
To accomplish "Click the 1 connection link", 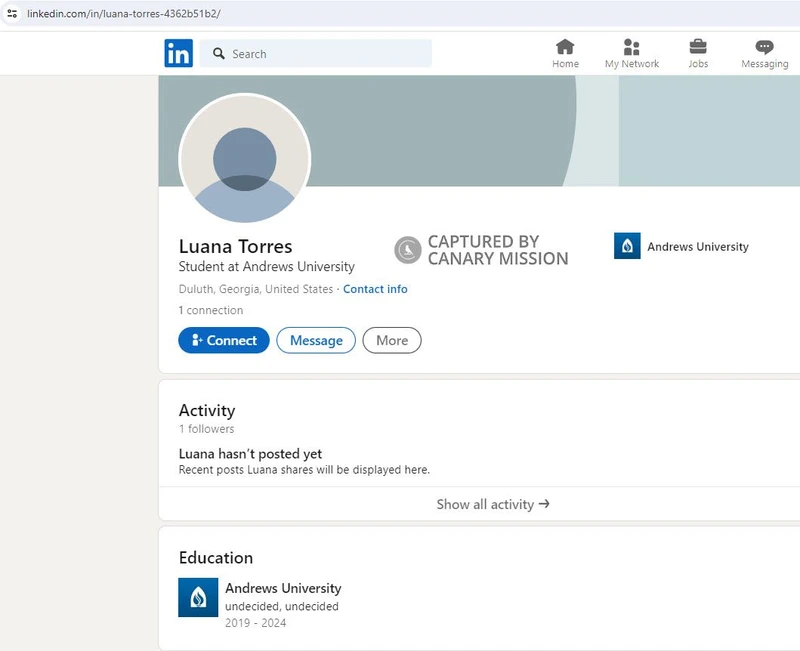I will pyautogui.click(x=212, y=310).
